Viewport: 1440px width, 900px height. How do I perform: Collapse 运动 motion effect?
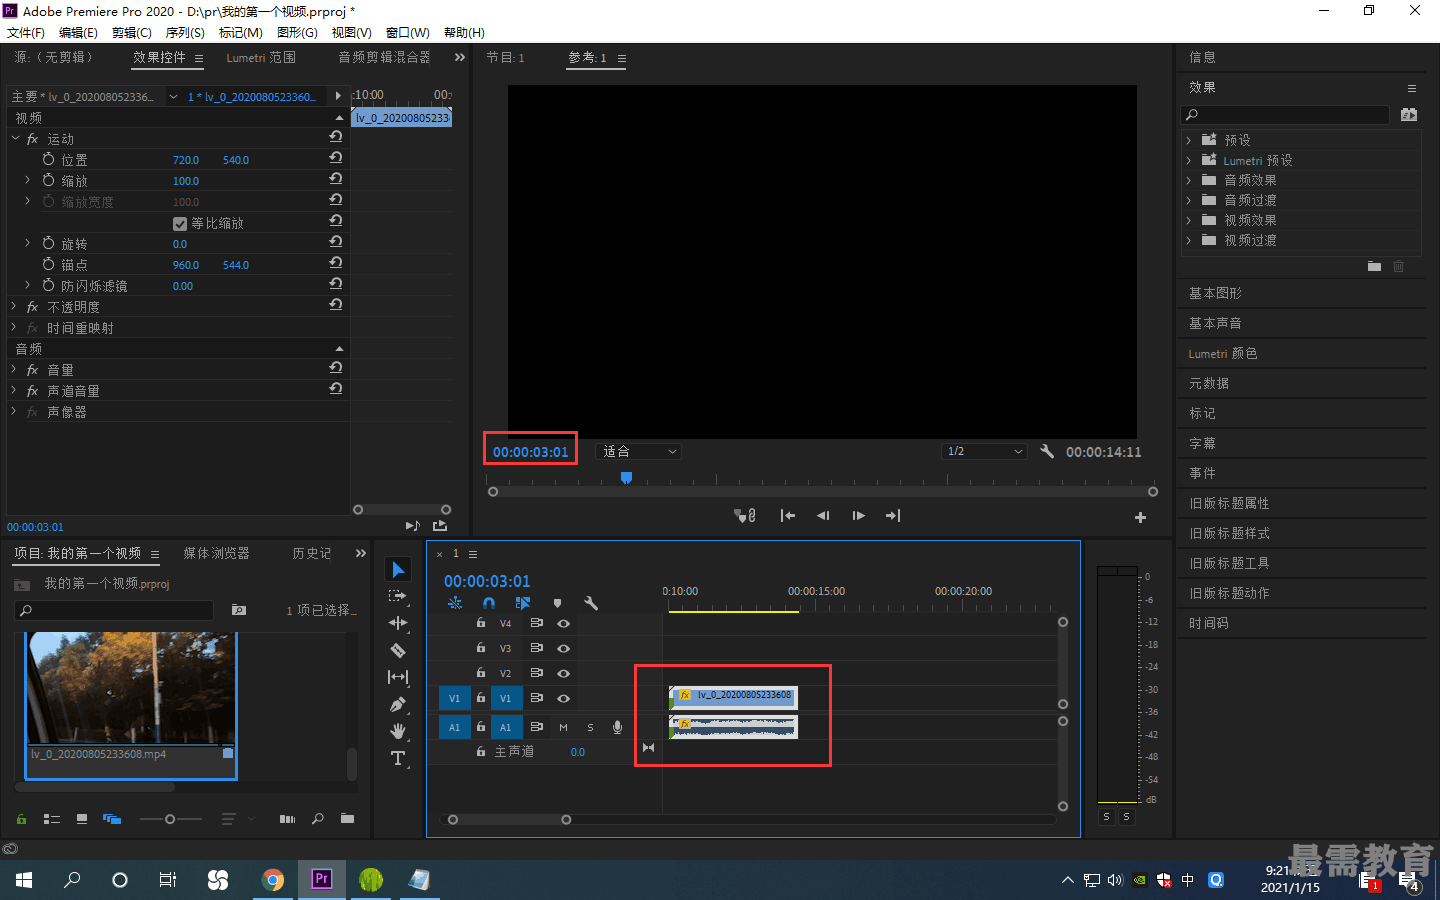tap(15, 138)
